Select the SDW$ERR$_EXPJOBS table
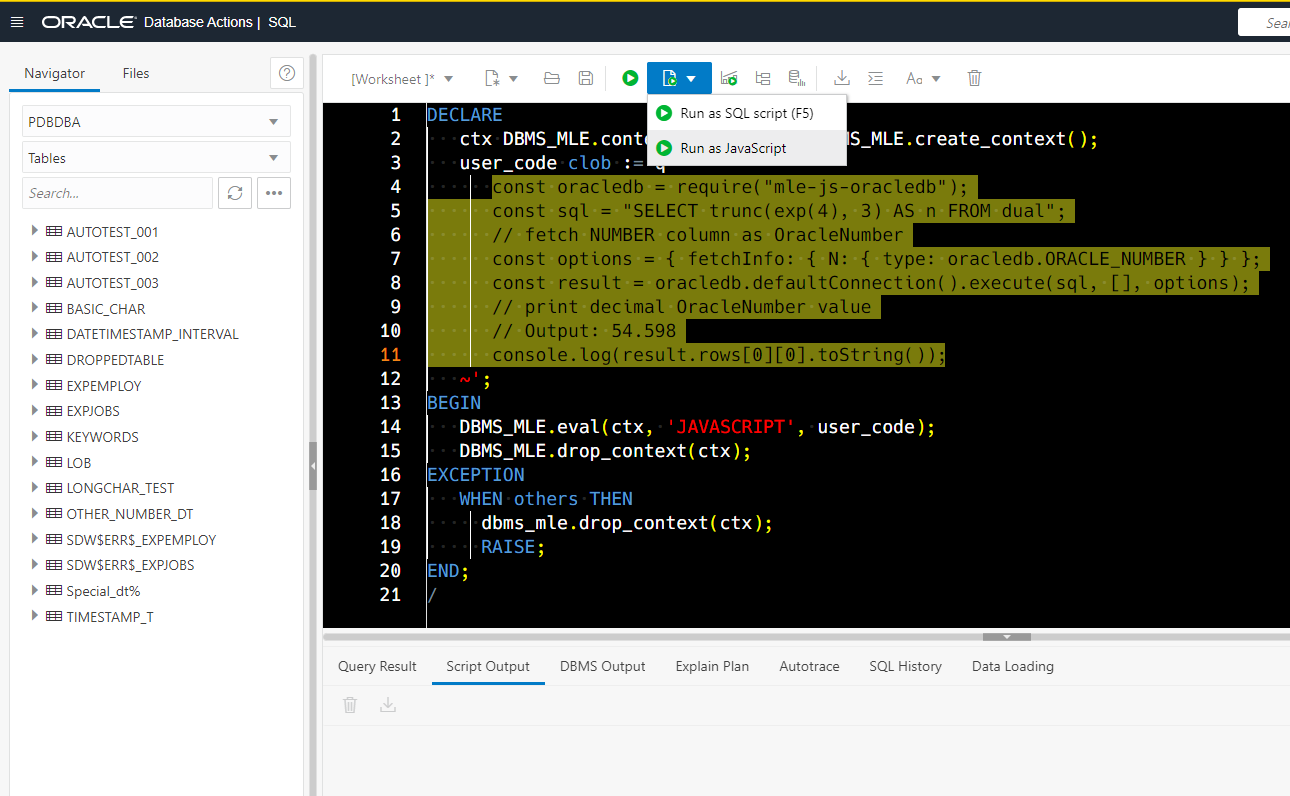Screen dimensions: 1290x796 pos(130,565)
